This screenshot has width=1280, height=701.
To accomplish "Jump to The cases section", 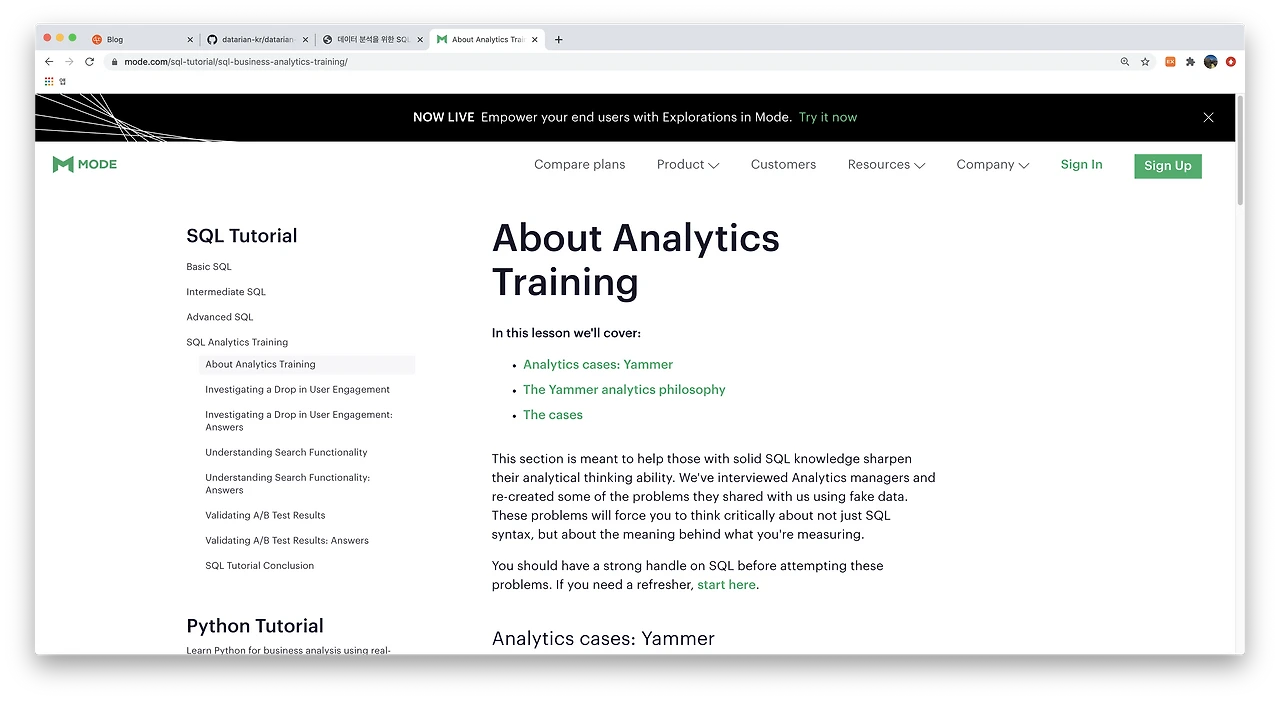I will tap(553, 415).
